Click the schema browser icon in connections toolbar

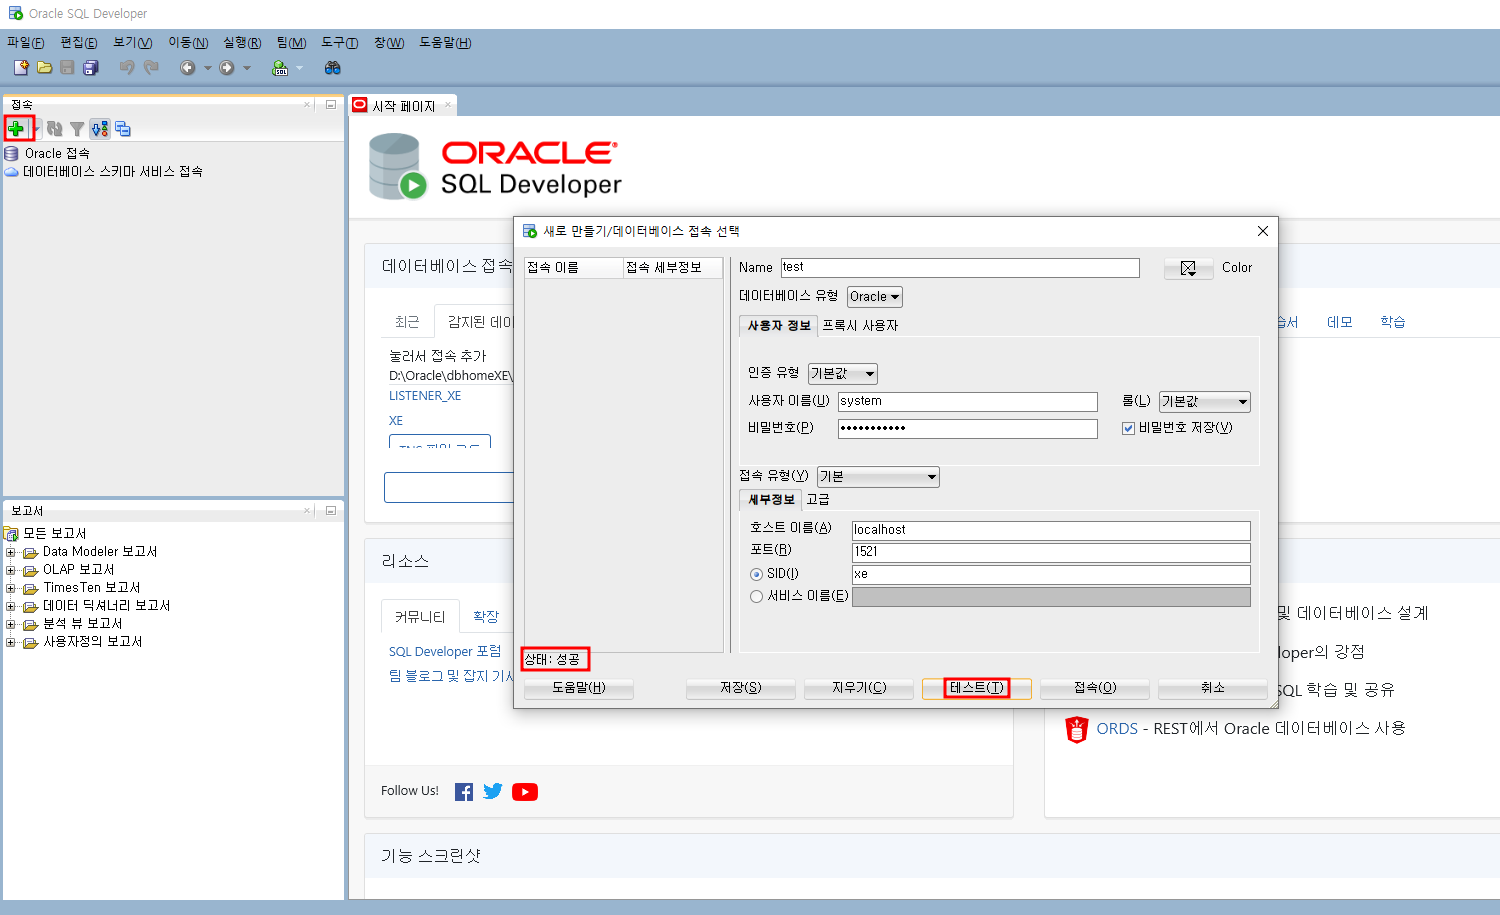point(100,128)
